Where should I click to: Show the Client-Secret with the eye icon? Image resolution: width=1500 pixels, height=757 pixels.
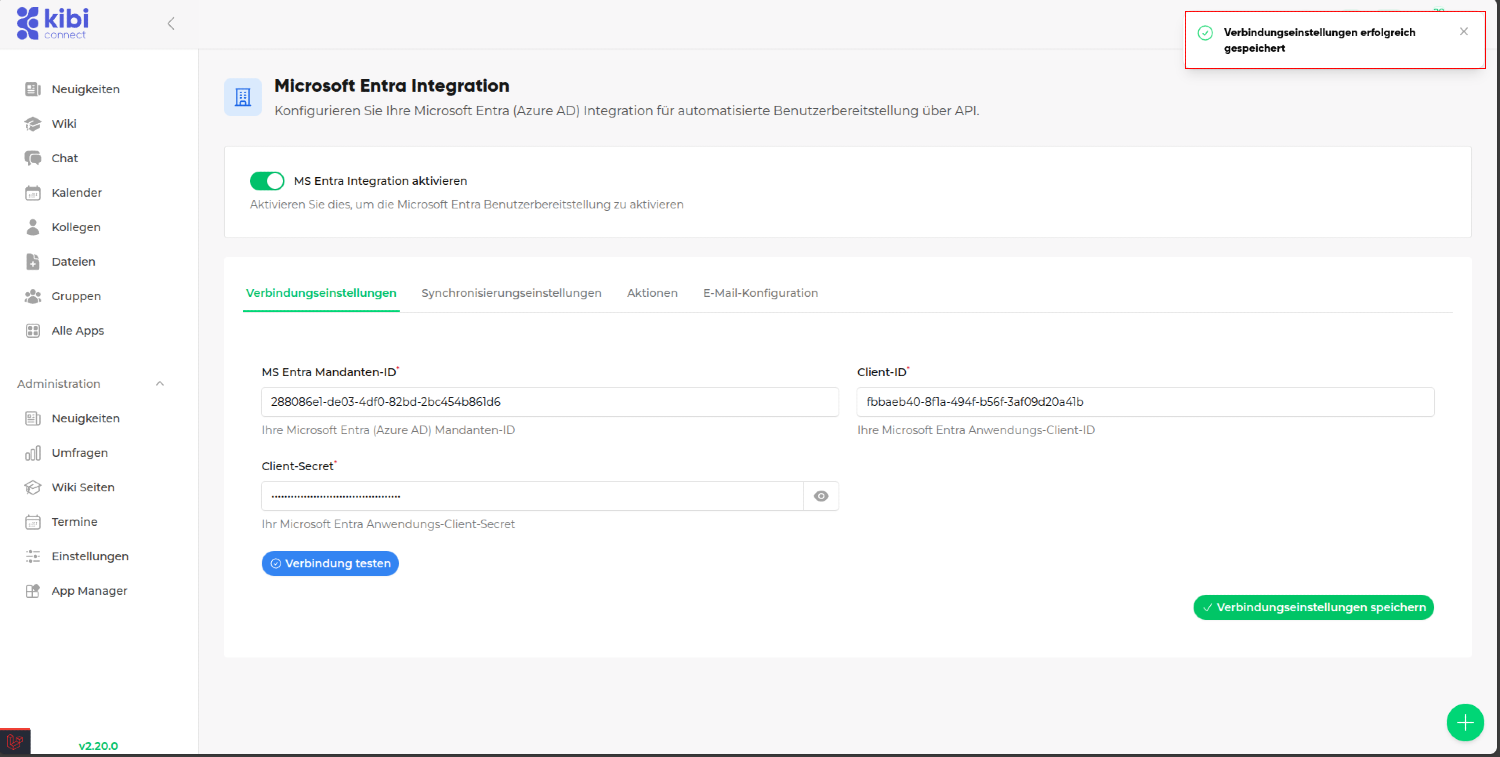tap(821, 496)
